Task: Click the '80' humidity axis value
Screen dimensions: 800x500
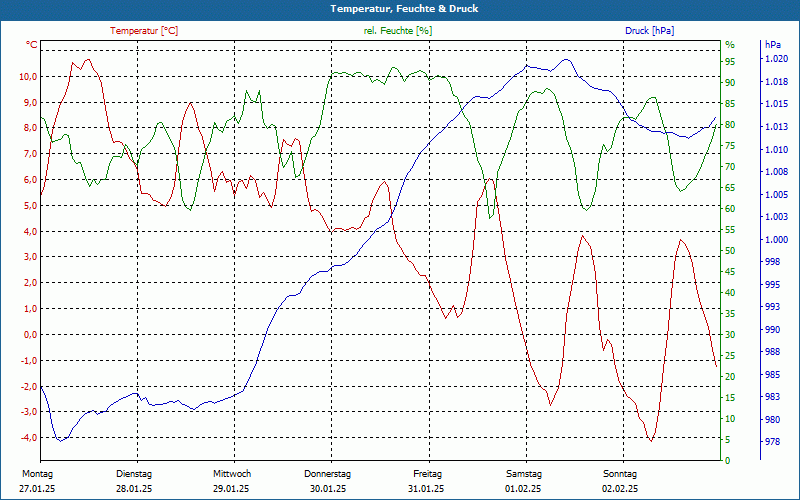Action: (731, 124)
